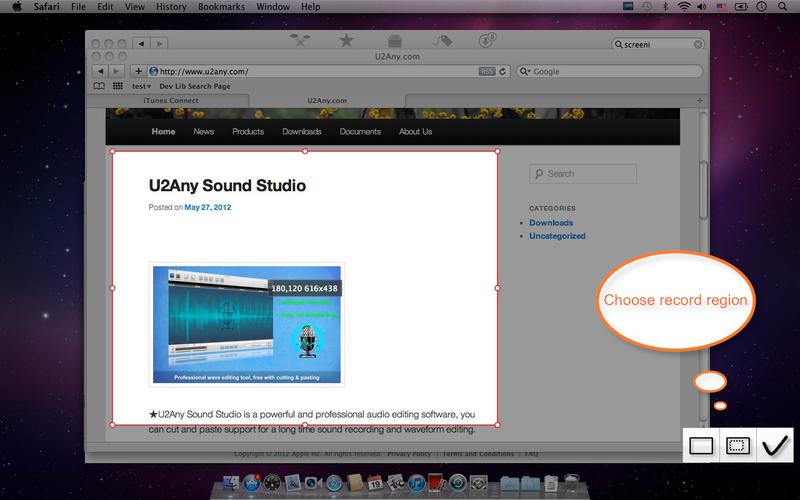Click the RSS badge in address bar
The width and height of the screenshot is (800, 500).
pyautogui.click(x=487, y=71)
